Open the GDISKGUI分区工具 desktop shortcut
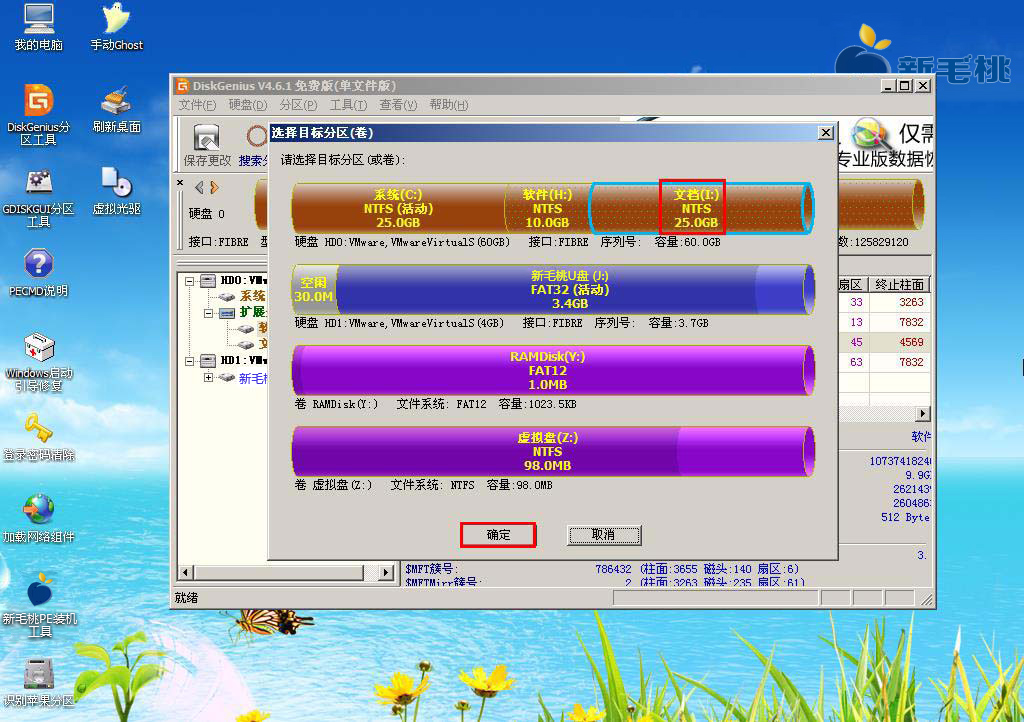Screen dimensions: 1024x722 point(39,198)
